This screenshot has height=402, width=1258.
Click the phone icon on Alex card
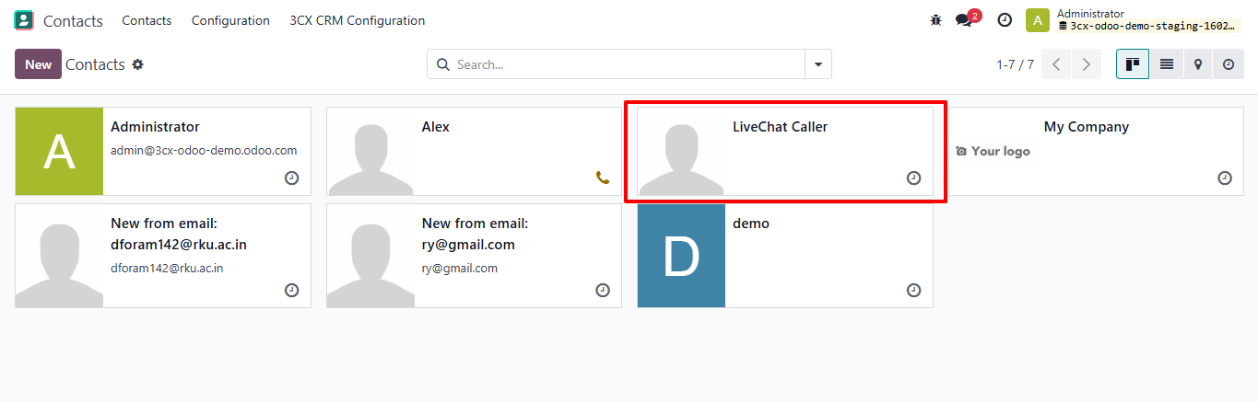[x=602, y=178]
